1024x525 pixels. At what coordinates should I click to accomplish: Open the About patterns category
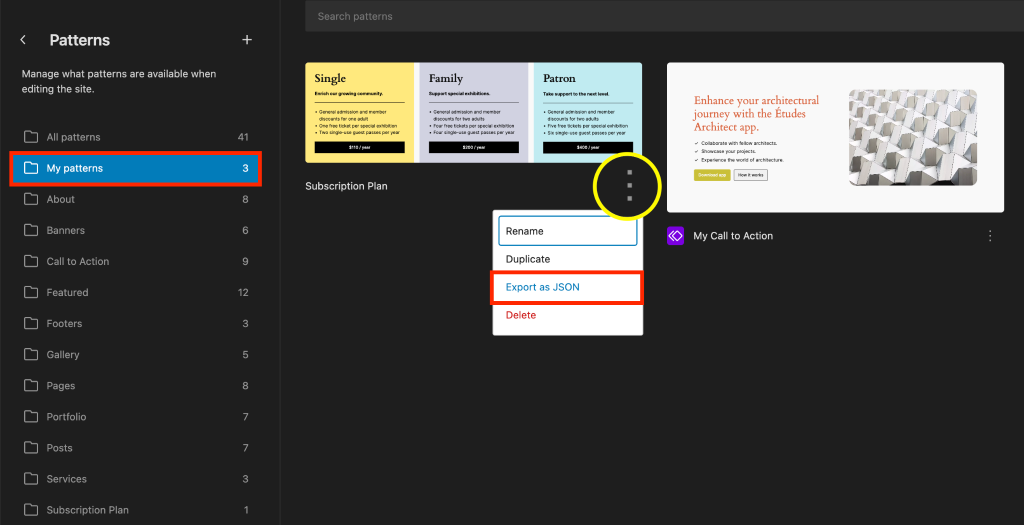point(136,199)
